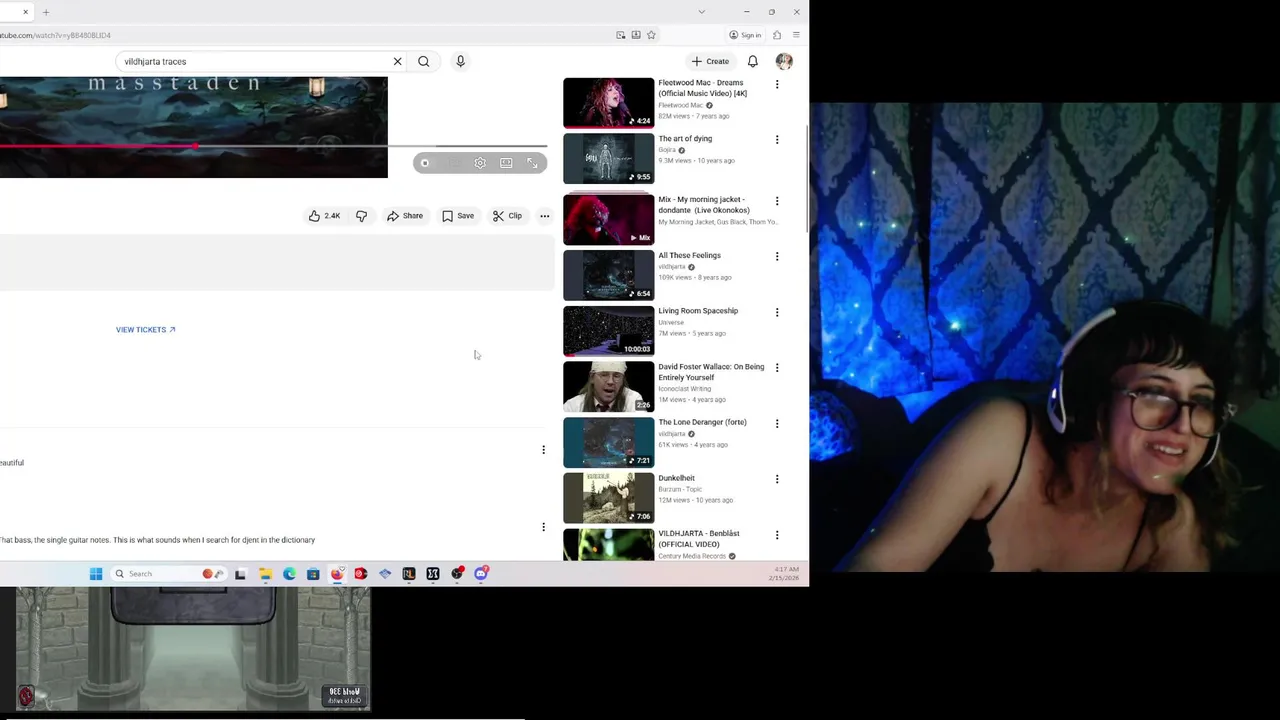
Task: Click the browser address bar URL
Action: coord(55,35)
